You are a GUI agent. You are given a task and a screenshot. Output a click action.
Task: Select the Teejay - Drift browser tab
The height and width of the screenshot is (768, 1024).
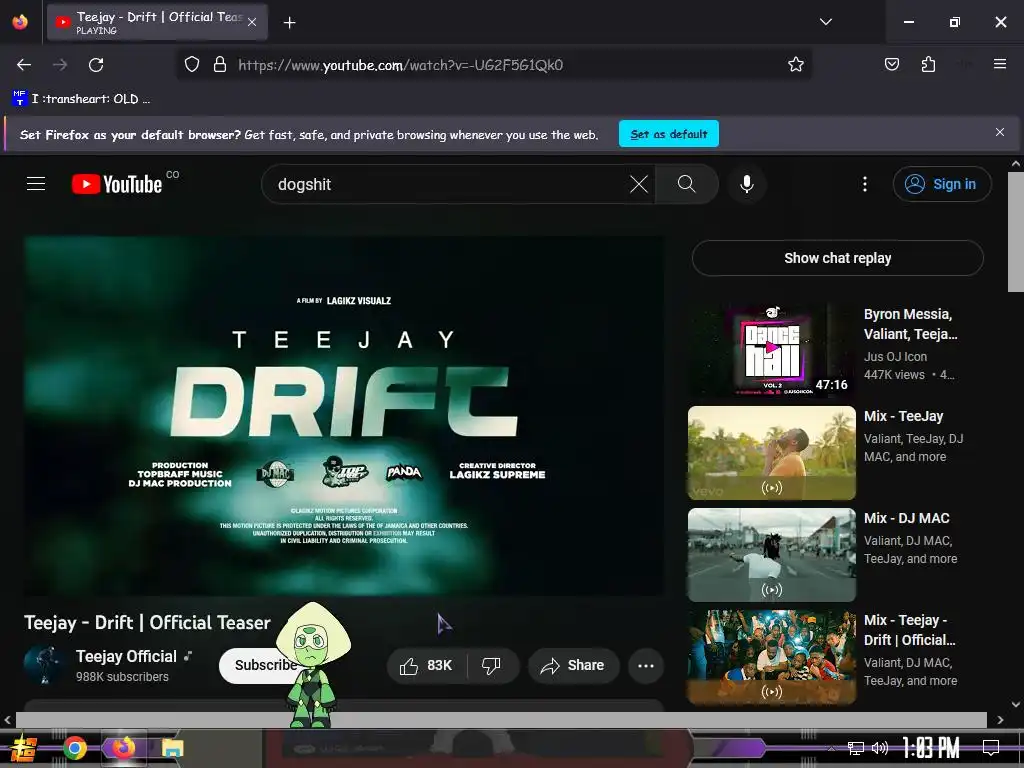point(157,23)
